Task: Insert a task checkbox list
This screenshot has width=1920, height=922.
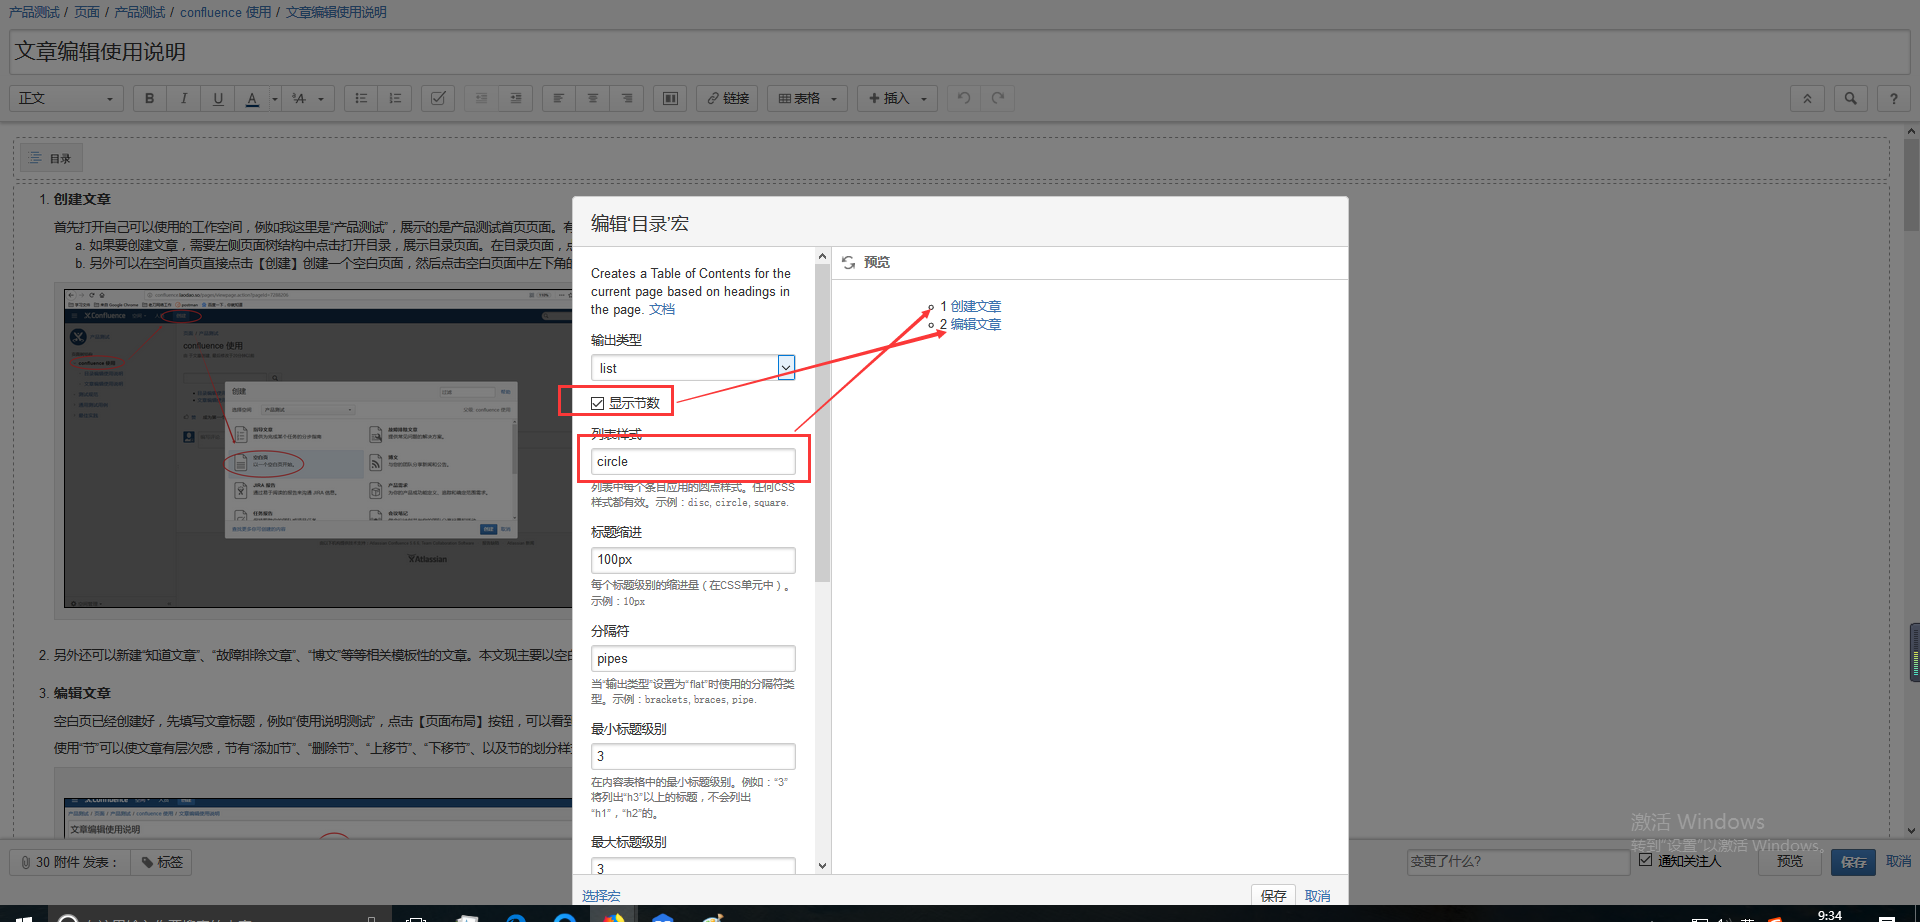Action: pyautogui.click(x=437, y=98)
